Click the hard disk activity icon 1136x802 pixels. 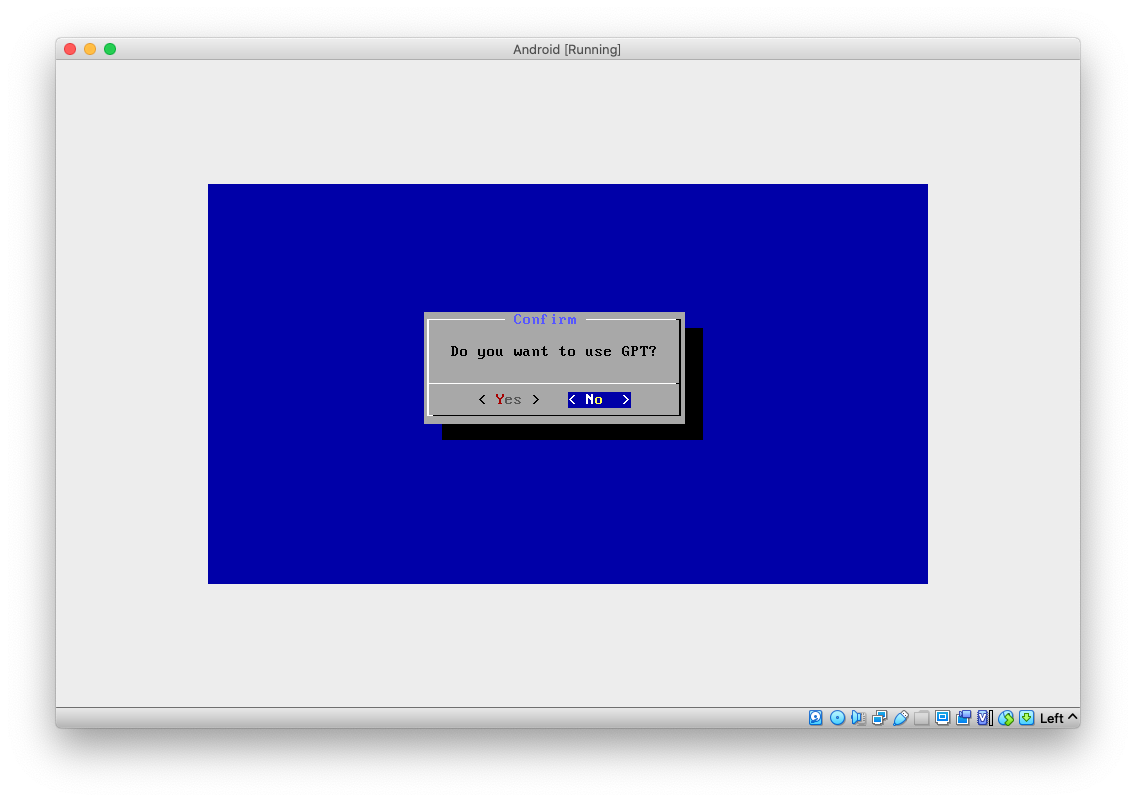(816, 717)
